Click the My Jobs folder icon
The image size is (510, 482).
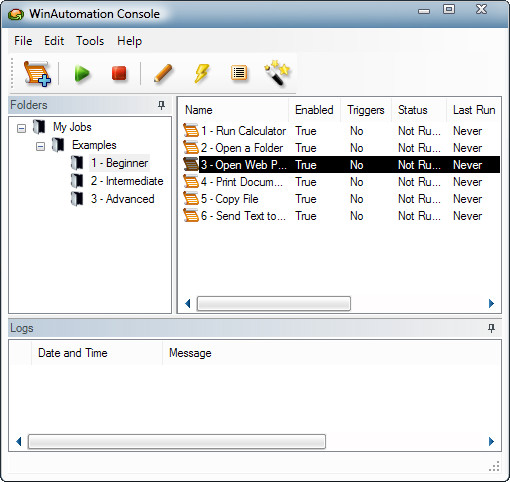(39, 127)
